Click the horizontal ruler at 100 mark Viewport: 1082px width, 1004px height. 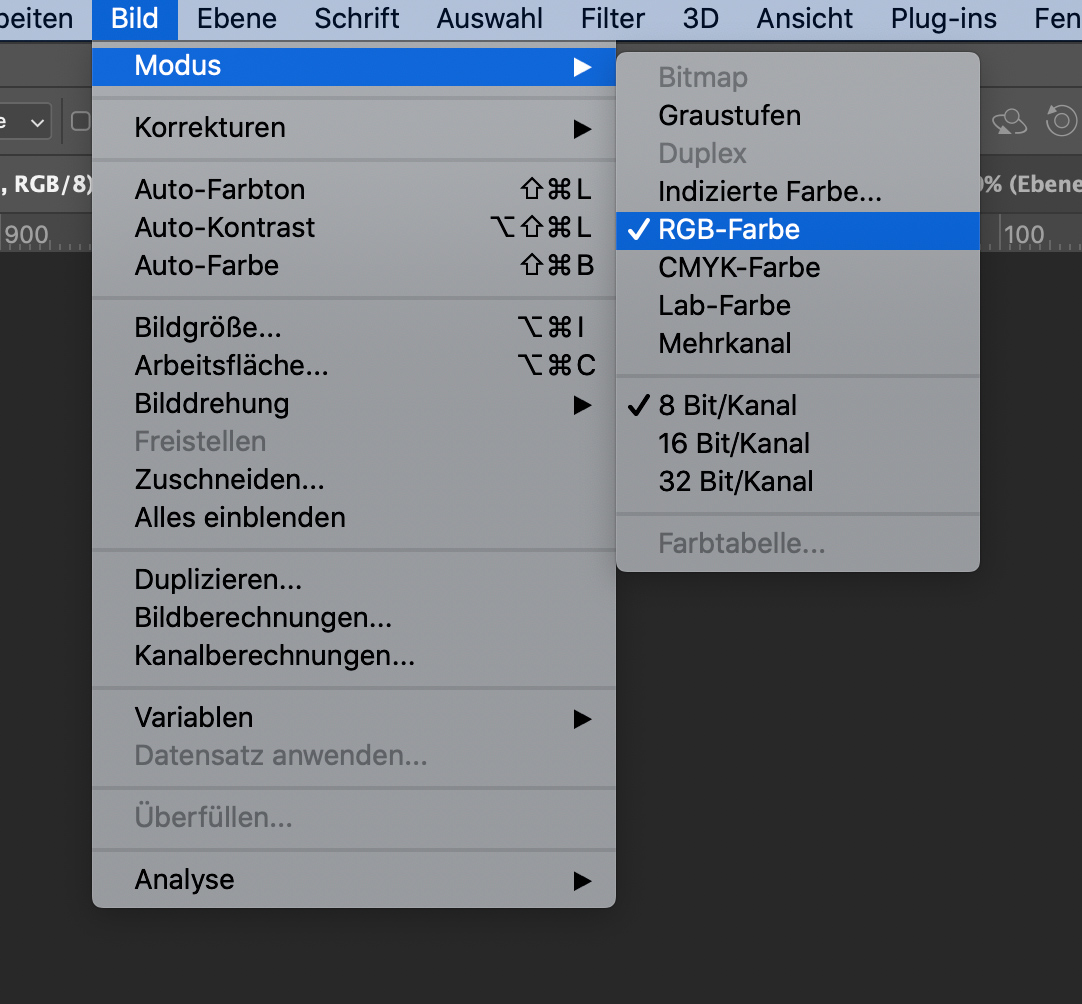coord(1024,237)
